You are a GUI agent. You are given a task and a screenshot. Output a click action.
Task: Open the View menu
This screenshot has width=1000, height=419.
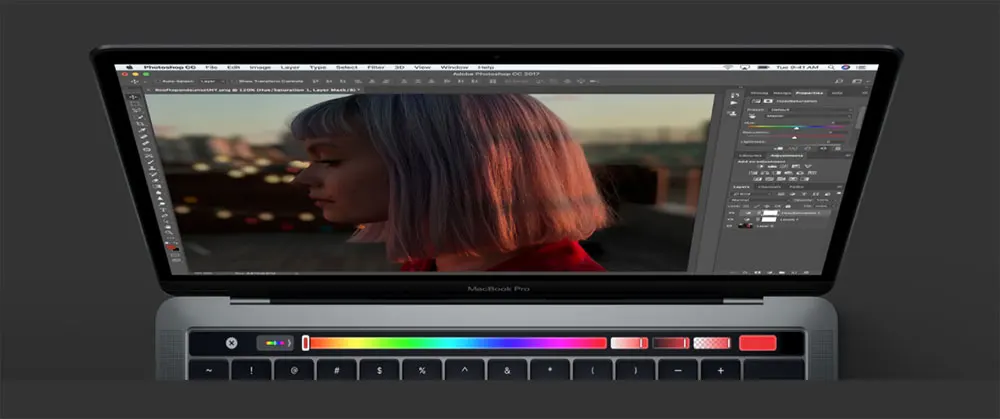[422, 67]
